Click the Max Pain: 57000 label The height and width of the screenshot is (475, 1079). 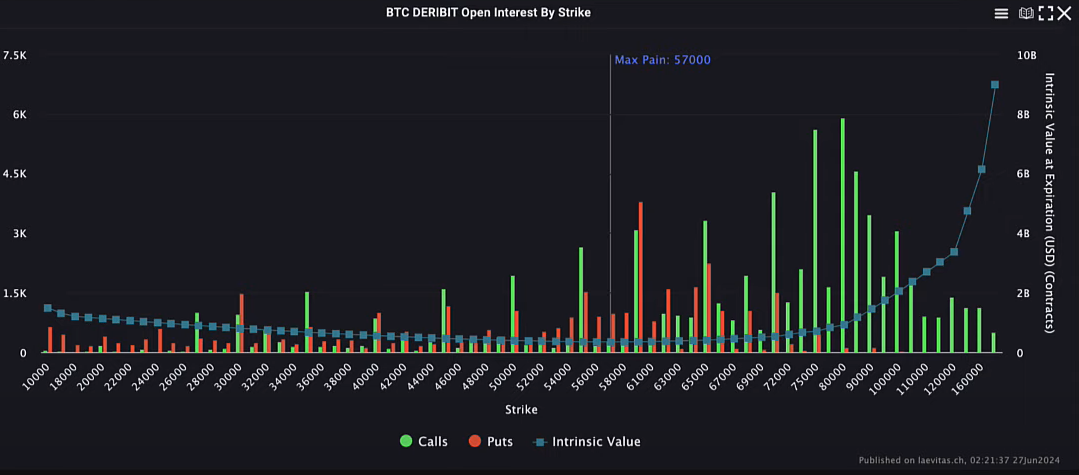(662, 60)
